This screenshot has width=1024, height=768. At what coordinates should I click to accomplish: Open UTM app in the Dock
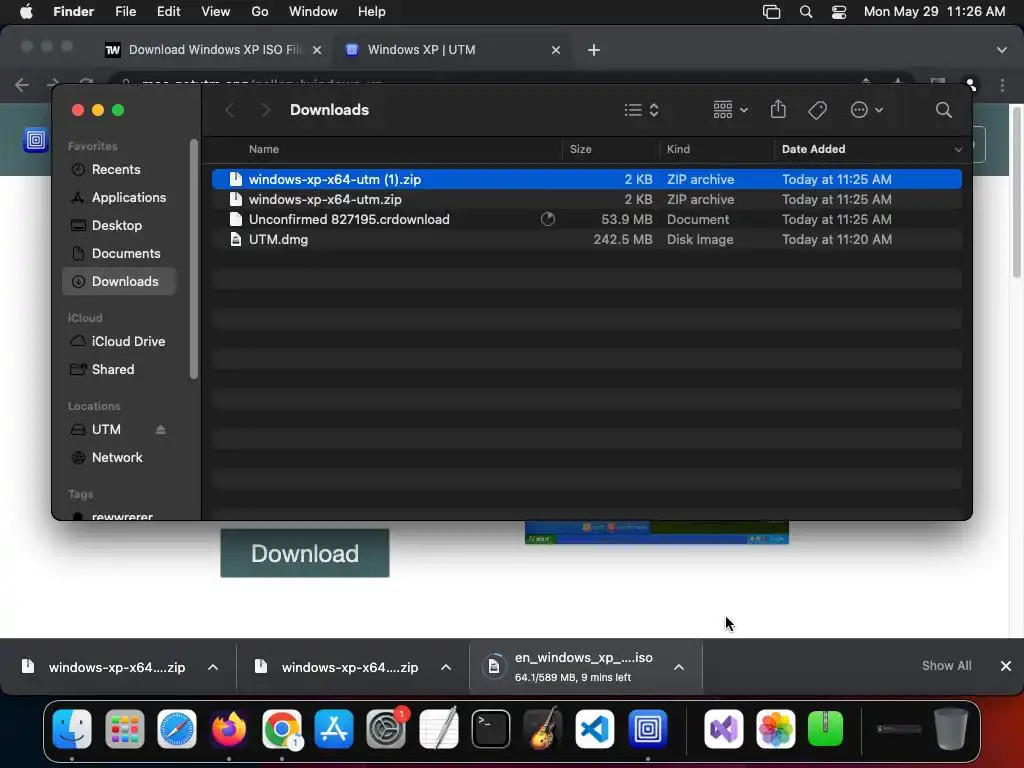pos(647,728)
